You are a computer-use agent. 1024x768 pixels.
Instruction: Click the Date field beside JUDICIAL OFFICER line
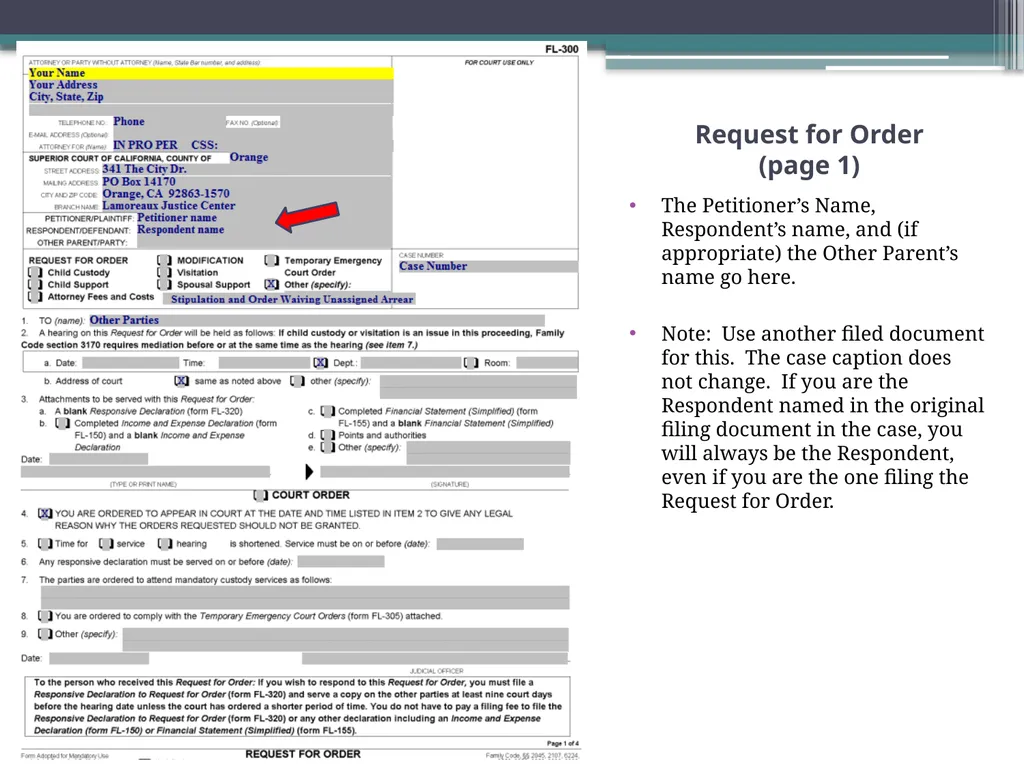pos(99,658)
